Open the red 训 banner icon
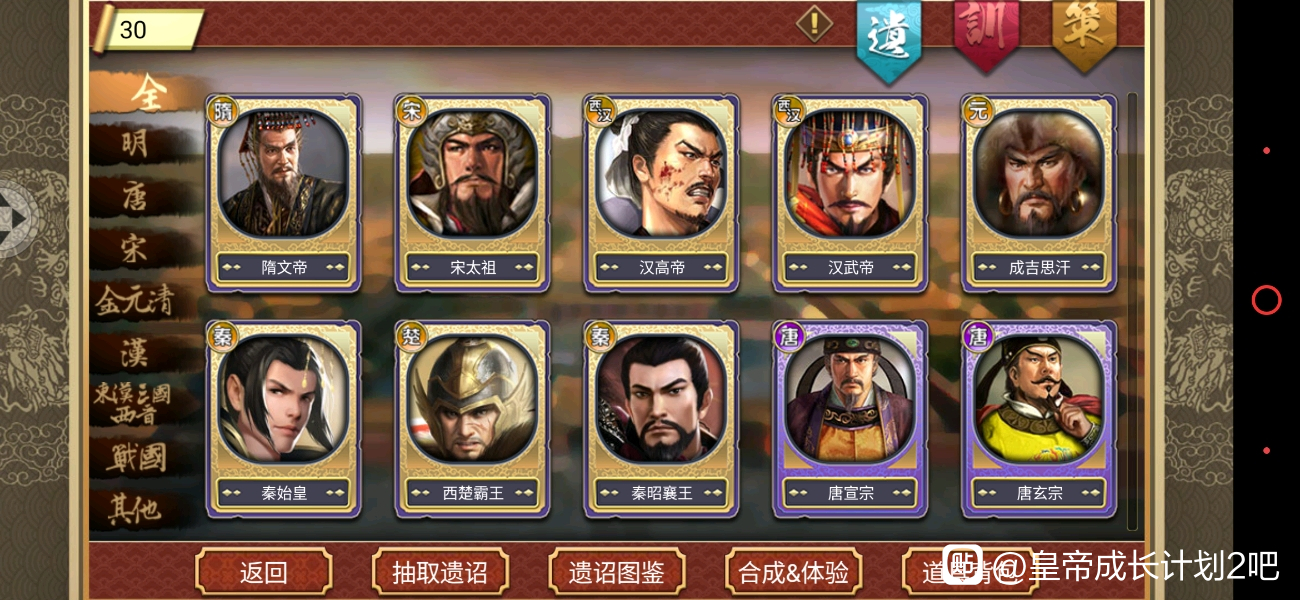1300x600 pixels. [986, 35]
